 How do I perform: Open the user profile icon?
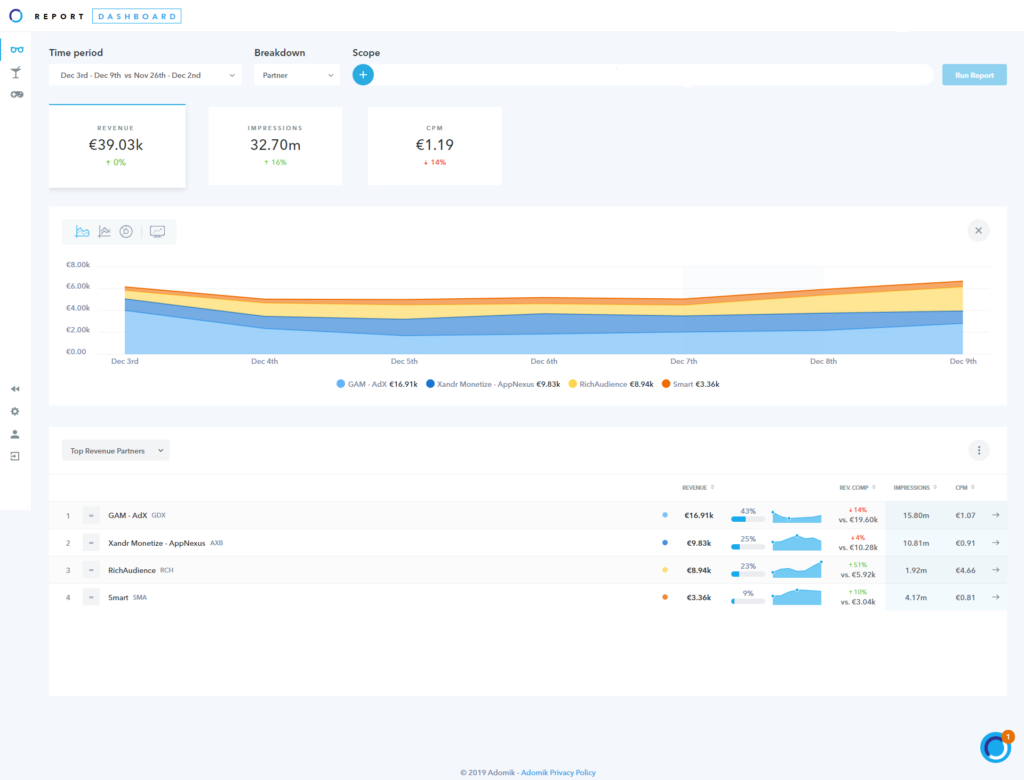pos(15,434)
